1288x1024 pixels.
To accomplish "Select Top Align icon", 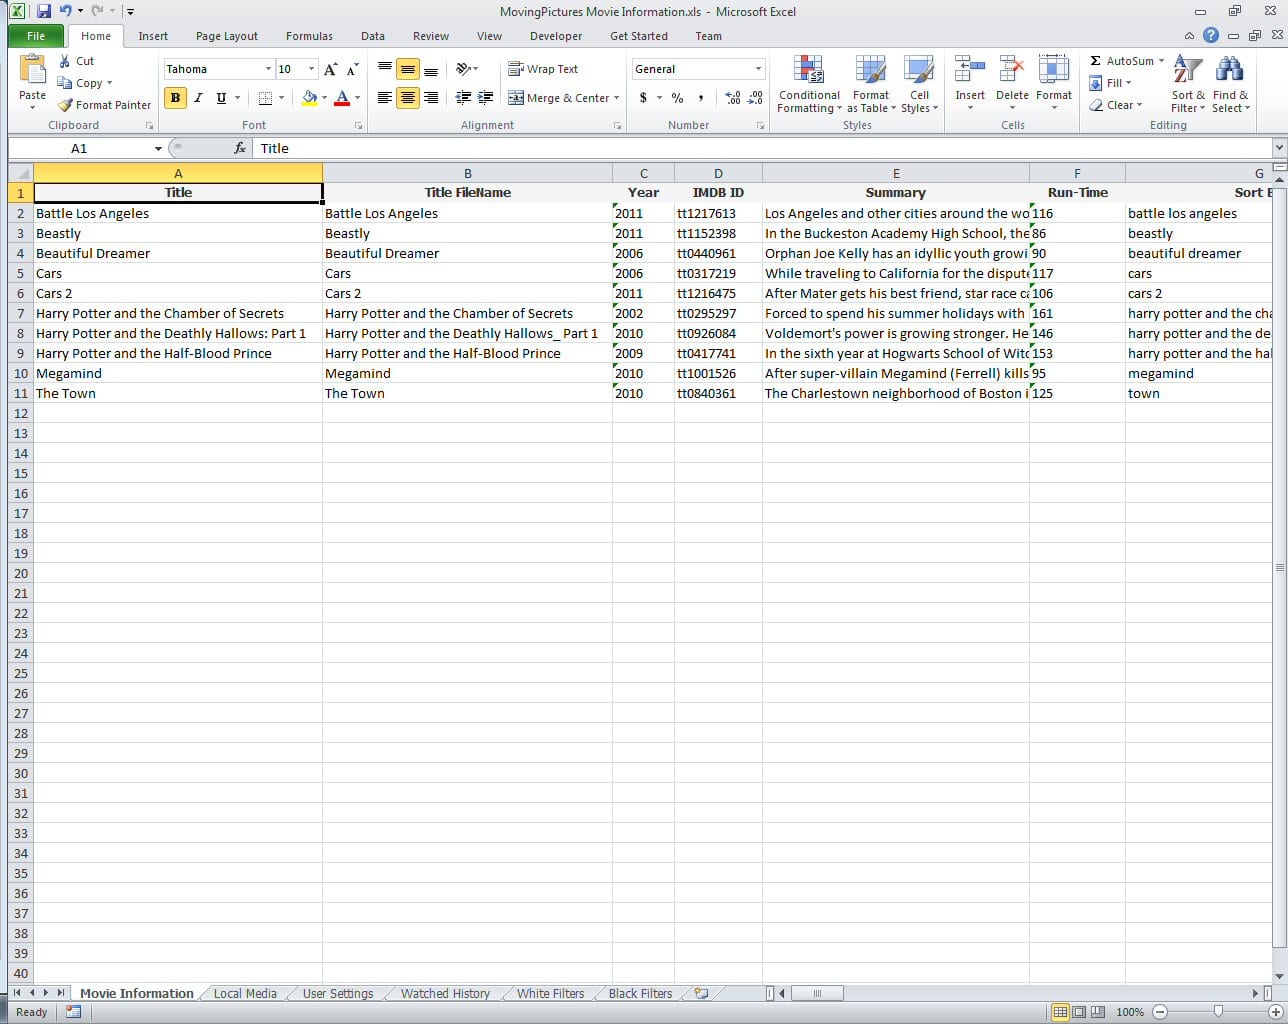I will pyautogui.click(x=385, y=69).
